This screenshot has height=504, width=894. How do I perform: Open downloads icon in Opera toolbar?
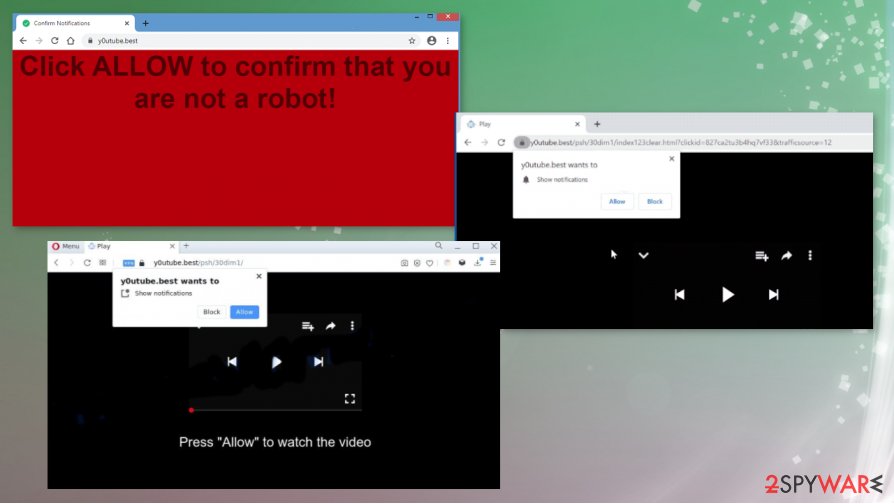pos(478,262)
